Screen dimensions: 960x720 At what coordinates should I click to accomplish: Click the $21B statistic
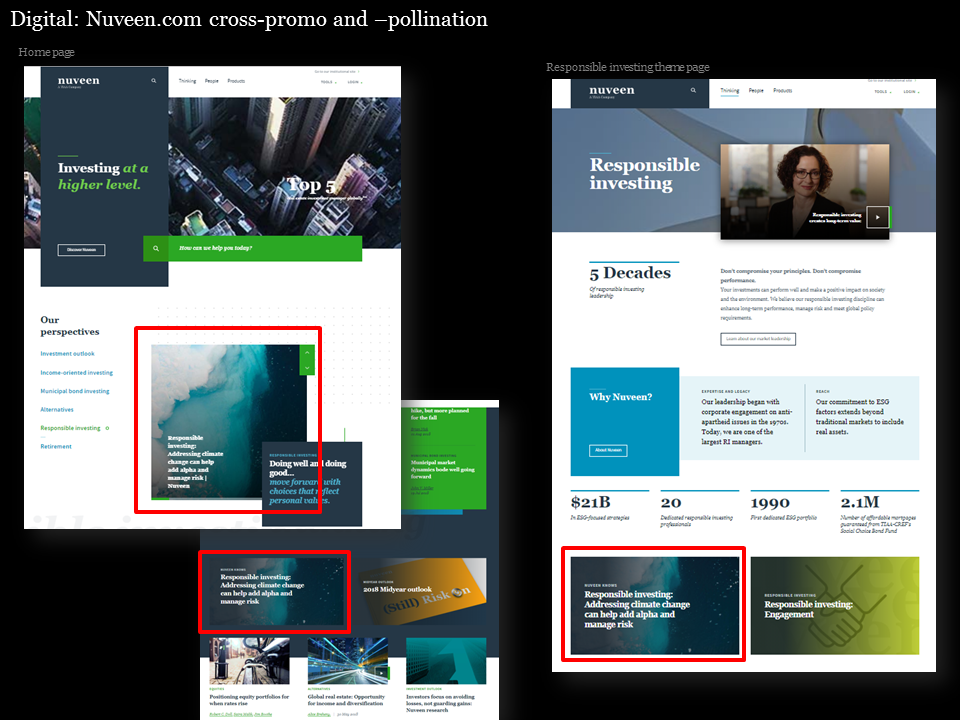point(590,503)
